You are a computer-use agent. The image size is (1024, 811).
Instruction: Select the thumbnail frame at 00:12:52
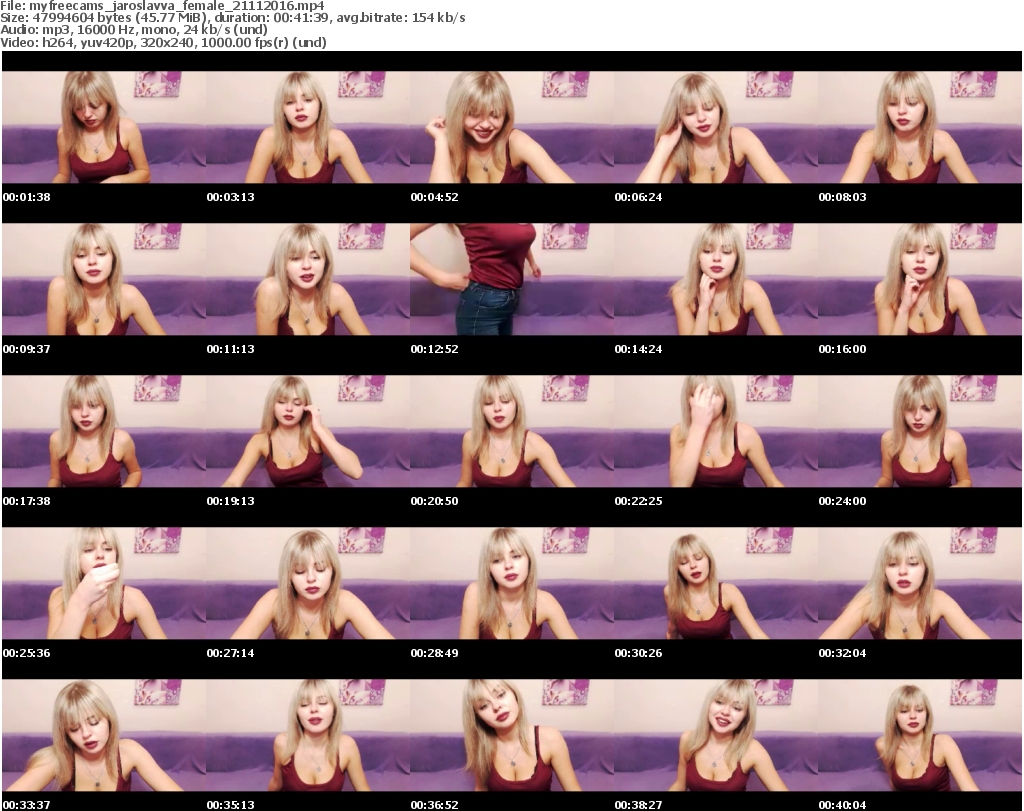(x=512, y=279)
